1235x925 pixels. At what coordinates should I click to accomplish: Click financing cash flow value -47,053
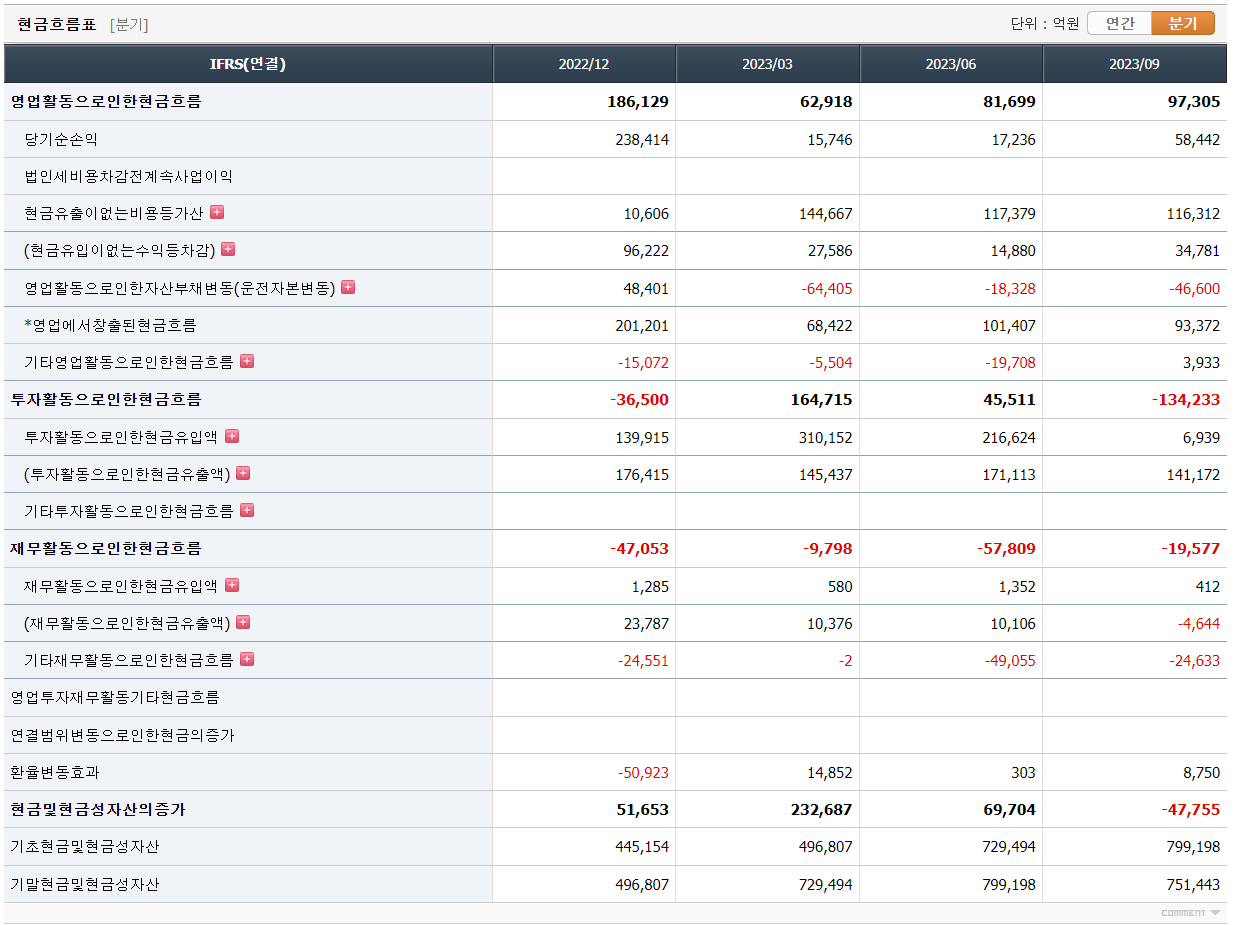click(639, 548)
